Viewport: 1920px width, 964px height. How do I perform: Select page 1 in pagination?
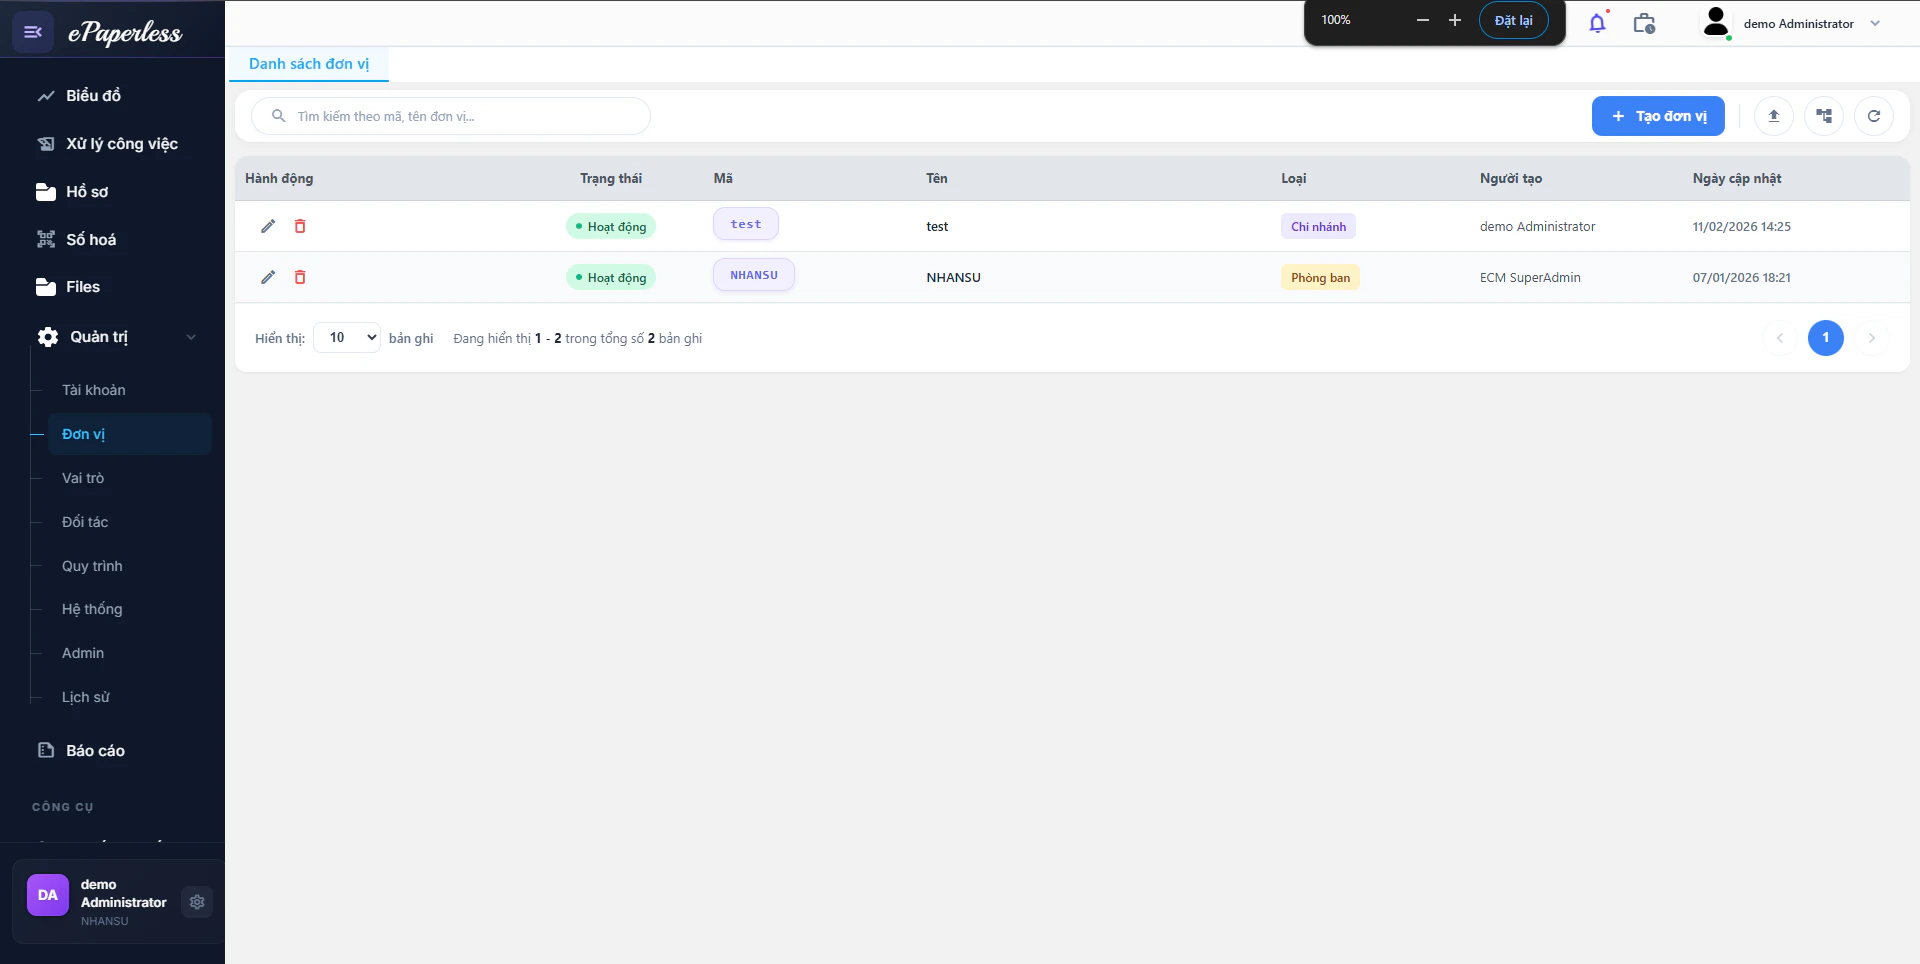pyautogui.click(x=1826, y=338)
